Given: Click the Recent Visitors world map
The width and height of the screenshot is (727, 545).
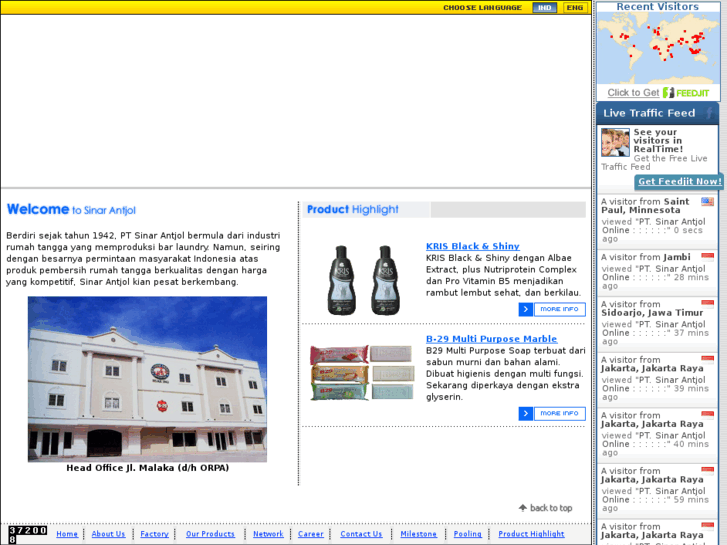Looking at the screenshot, I should (x=658, y=48).
